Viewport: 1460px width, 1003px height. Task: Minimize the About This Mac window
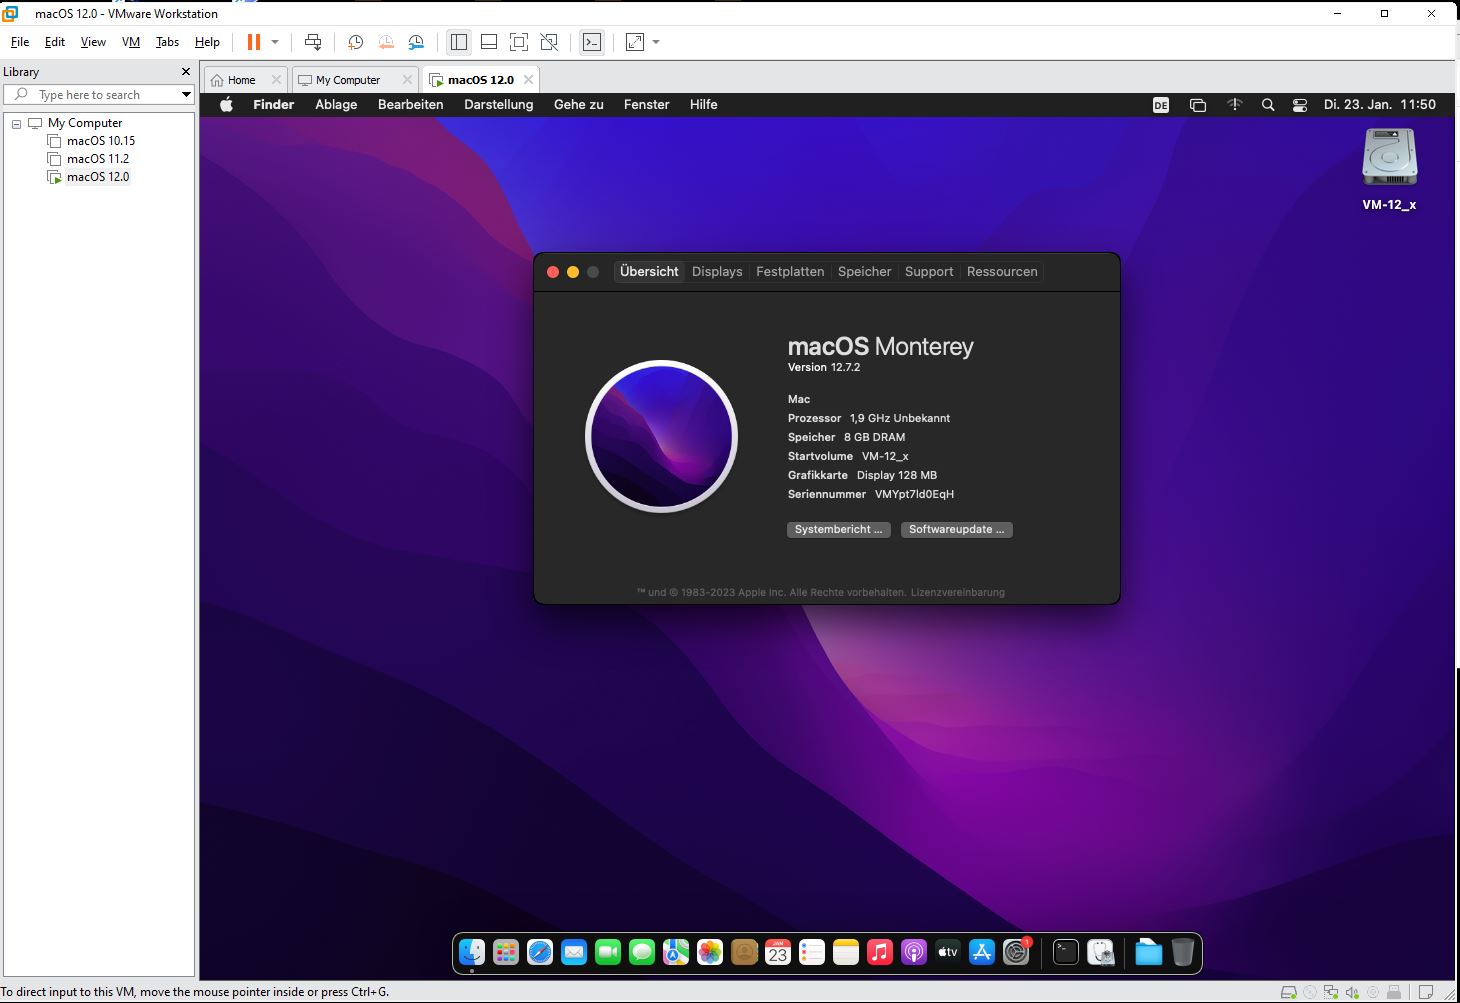point(573,272)
